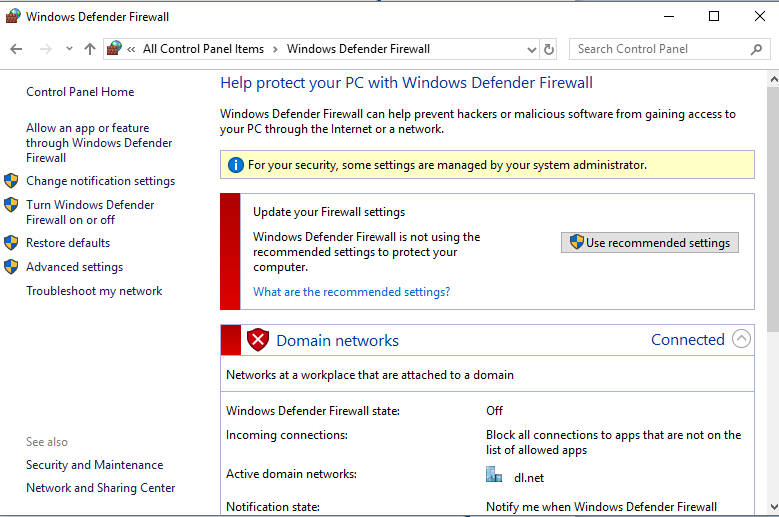The image size is (779, 517).
Task: Click the red shield X Domain networks icon
Action: 258,340
